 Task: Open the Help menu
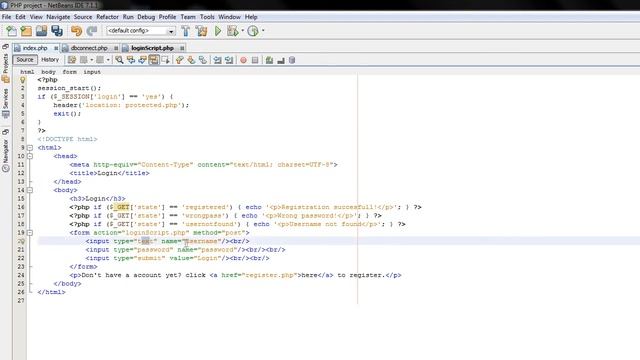pos(251,17)
